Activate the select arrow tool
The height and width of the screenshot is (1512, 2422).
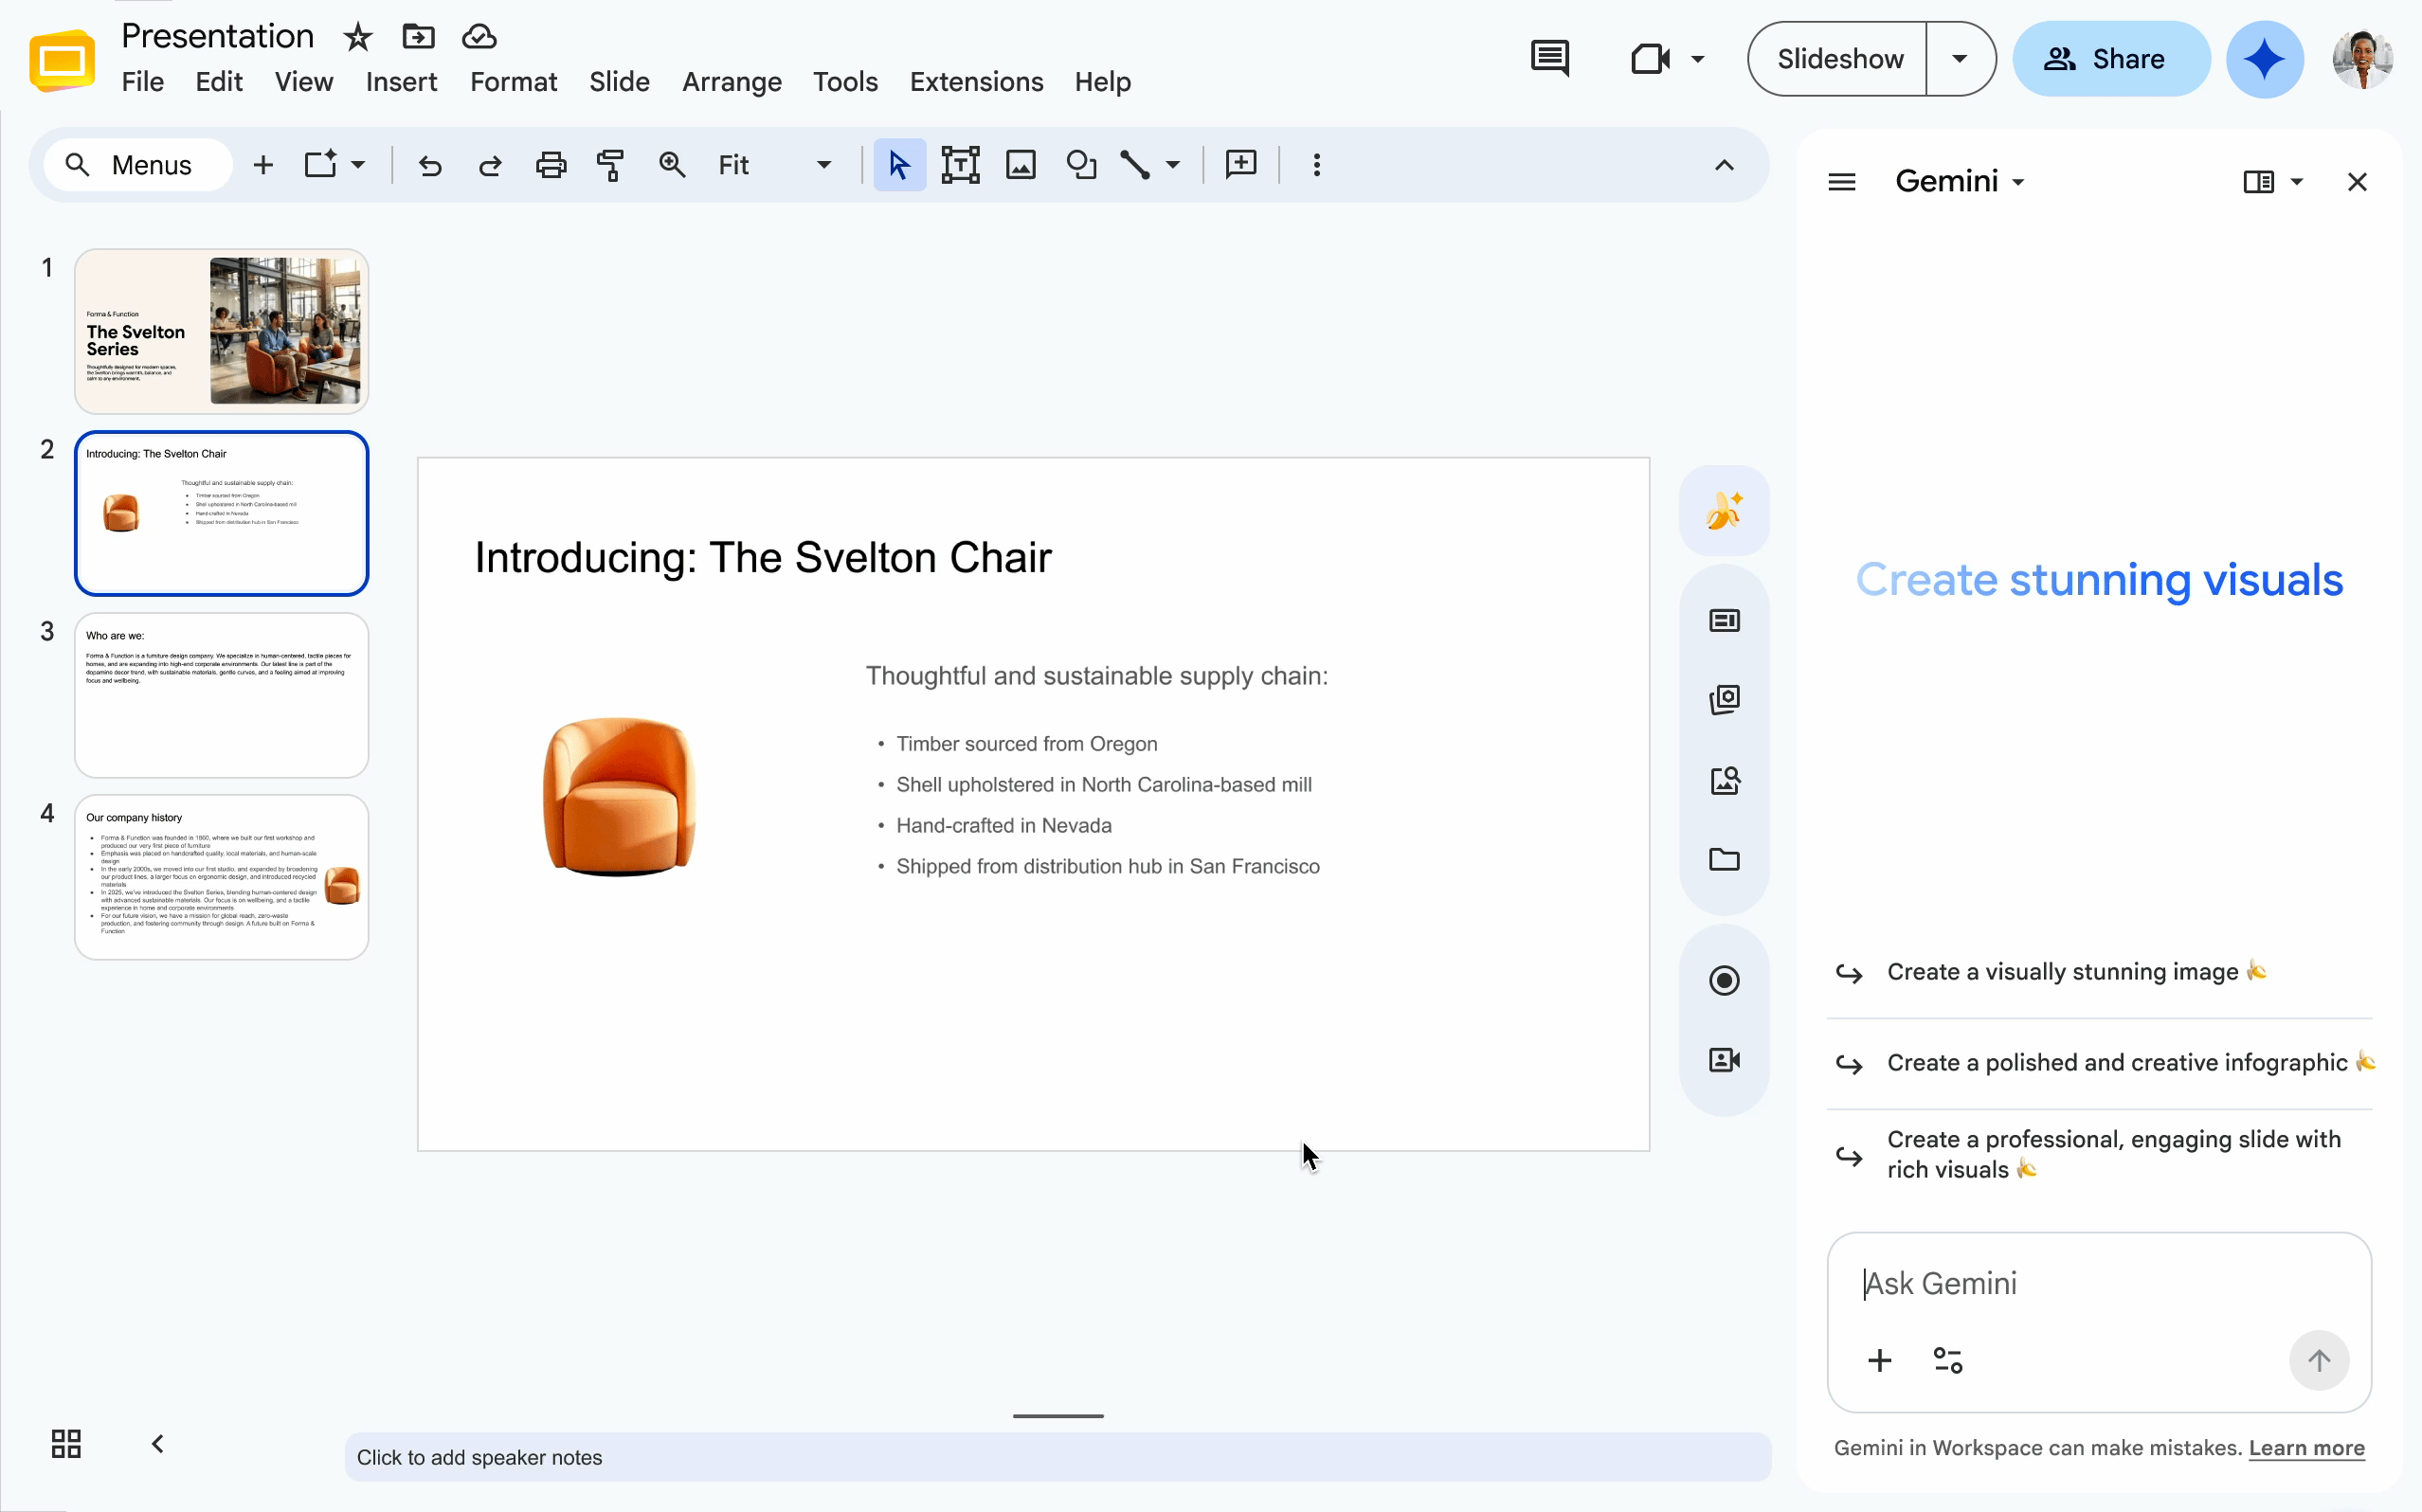(x=899, y=165)
